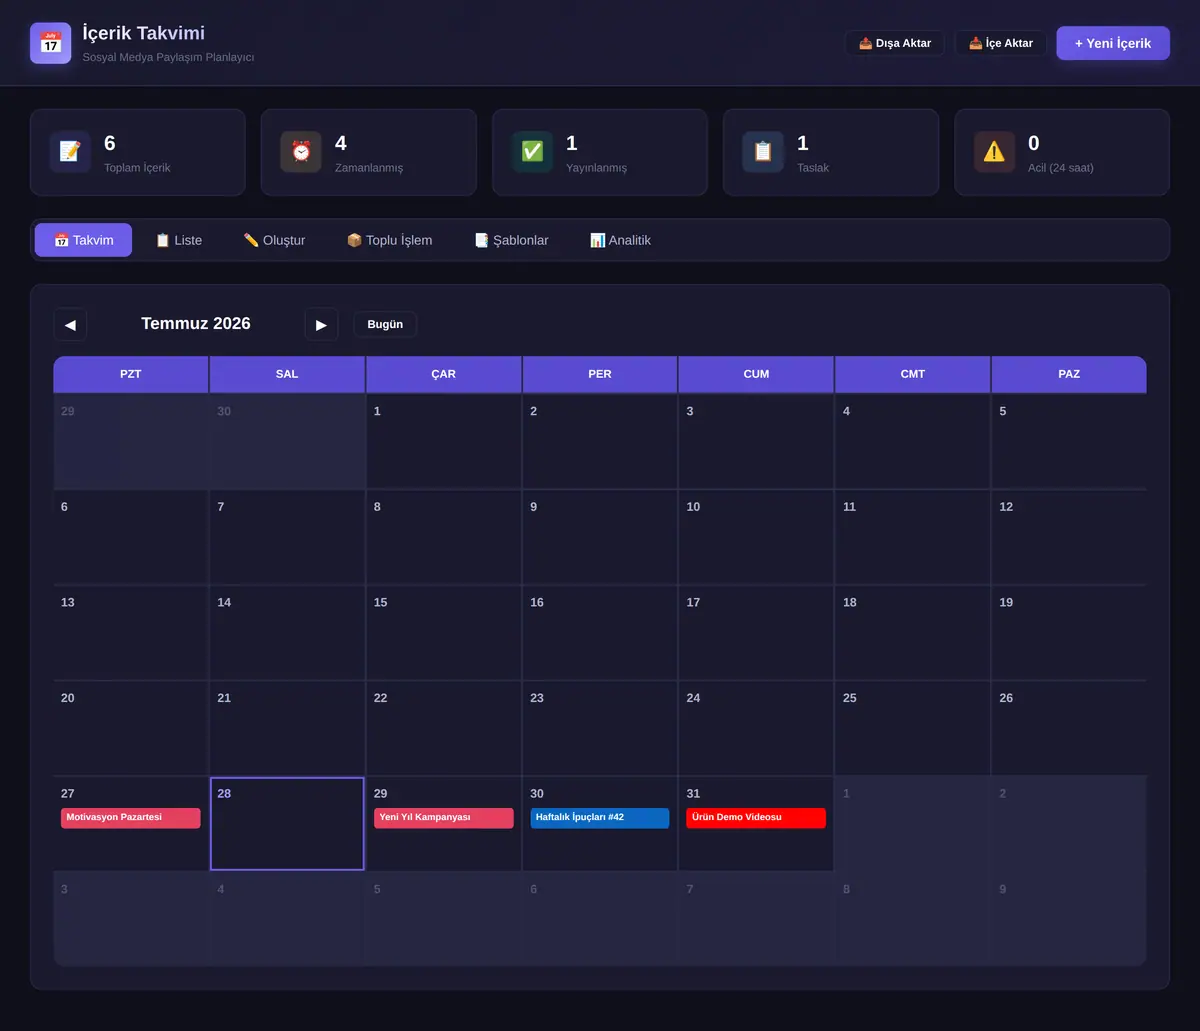Click the warning triangle icon for Acil
The image size is (1200, 1031).
click(x=994, y=152)
